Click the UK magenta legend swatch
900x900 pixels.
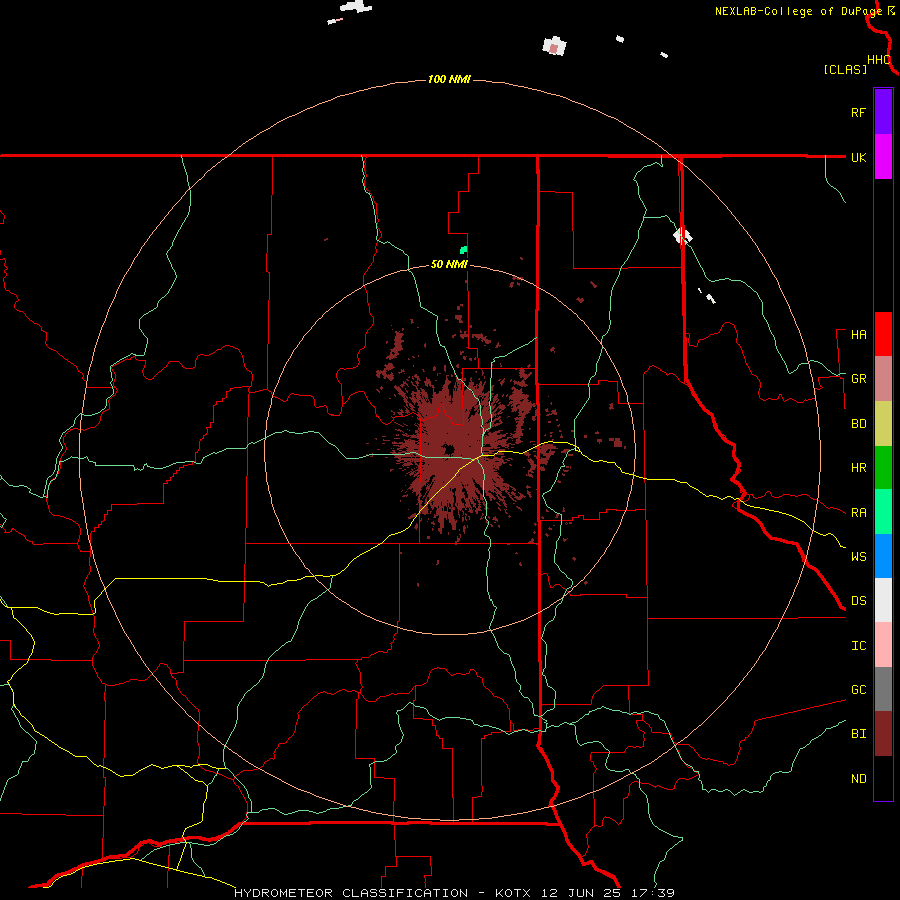point(883,156)
